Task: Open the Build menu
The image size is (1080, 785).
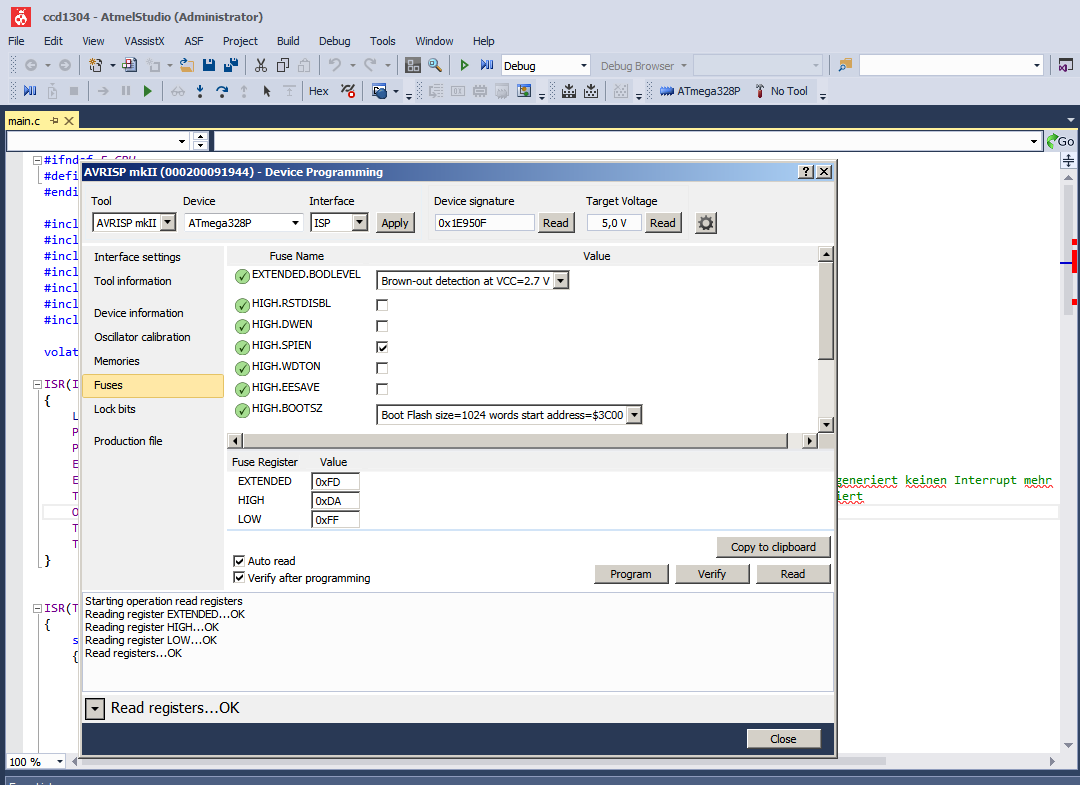Action: click(x=288, y=41)
